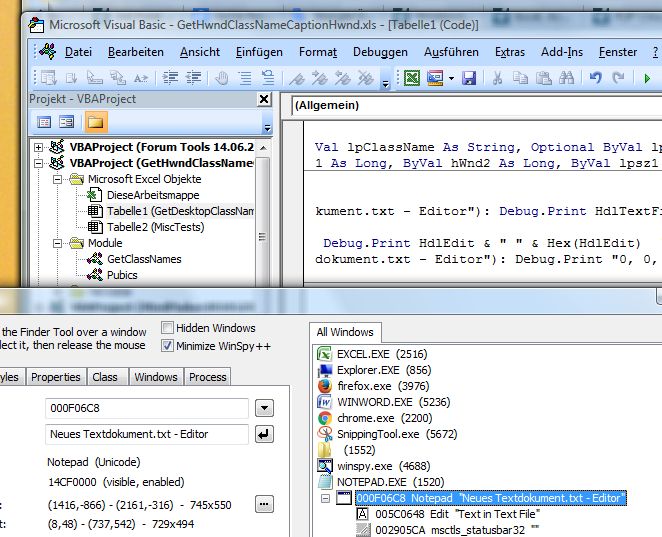Screen dimensions: 662x537
Task: Open the (Allgemein) object combo box
Action: coord(476,106)
